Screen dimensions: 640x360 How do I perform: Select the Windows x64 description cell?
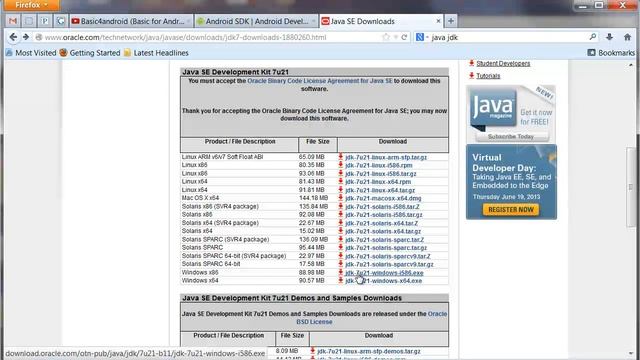200,280
